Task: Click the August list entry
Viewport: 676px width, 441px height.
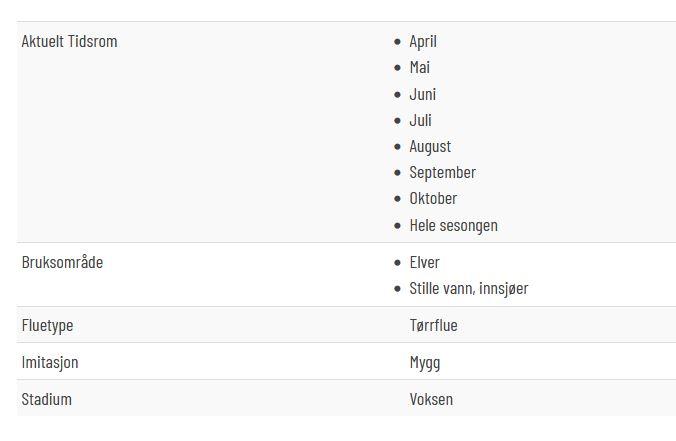Action: point(430,147)
